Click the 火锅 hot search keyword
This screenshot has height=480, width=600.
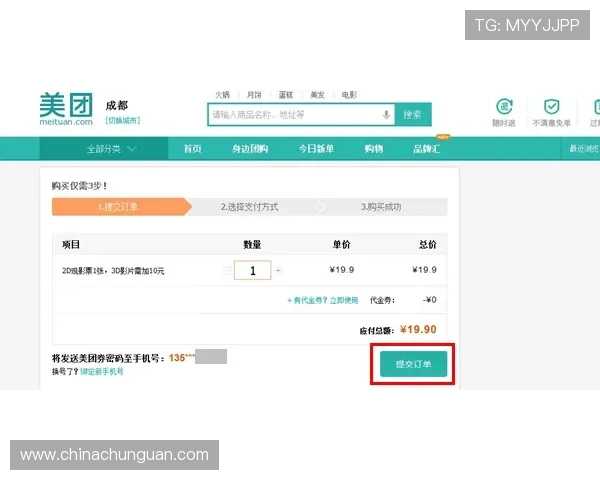[222, 95]
